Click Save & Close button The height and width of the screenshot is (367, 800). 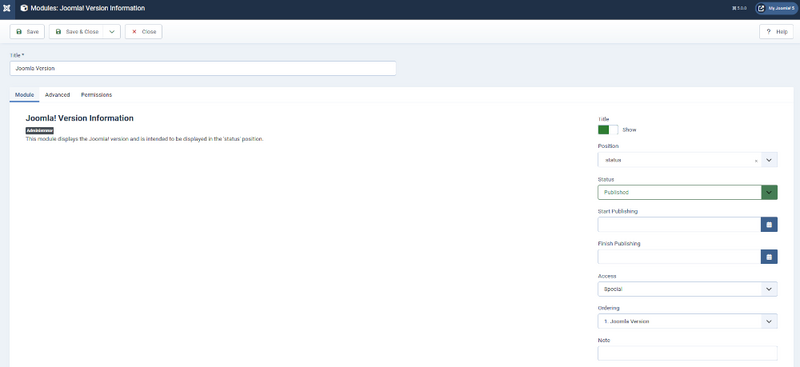tap(77, 32)
